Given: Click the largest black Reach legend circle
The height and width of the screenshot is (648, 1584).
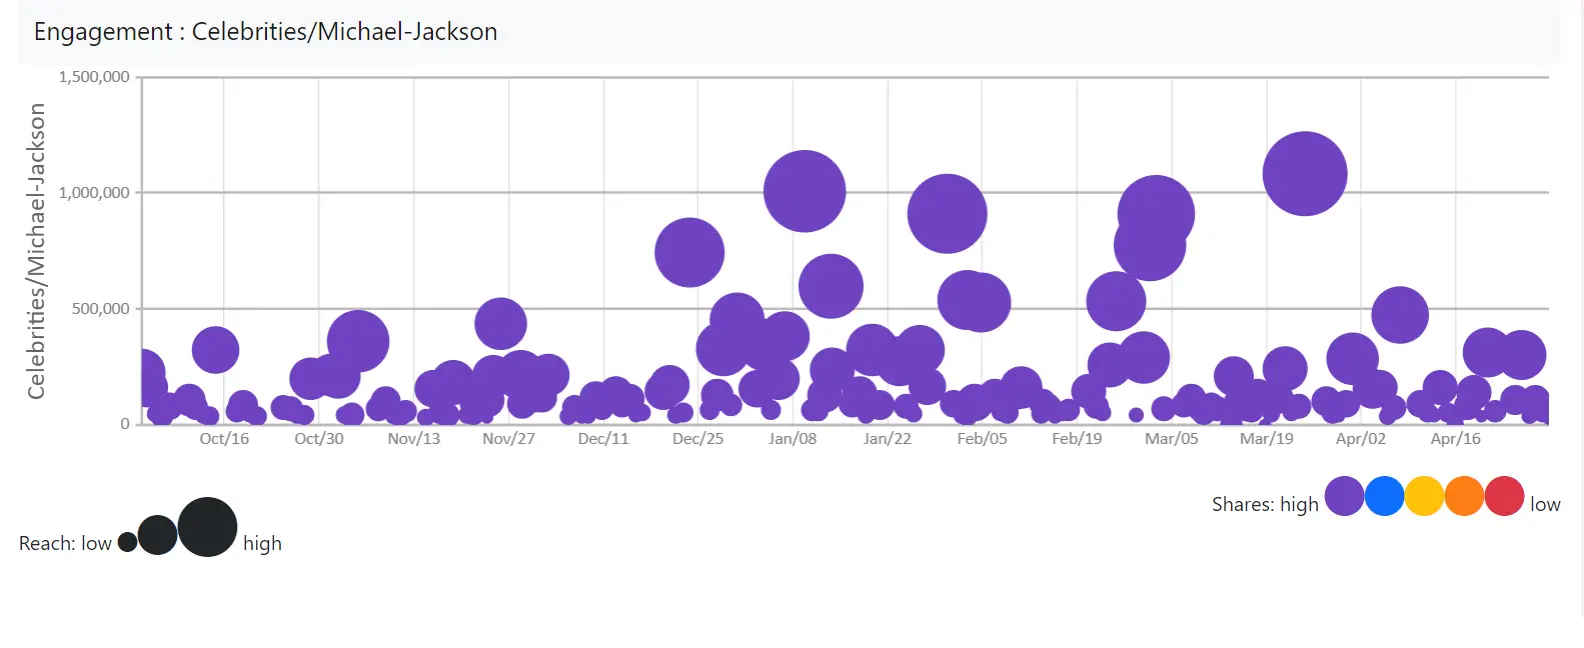Looking at the screenshot, I should (207, 527).
